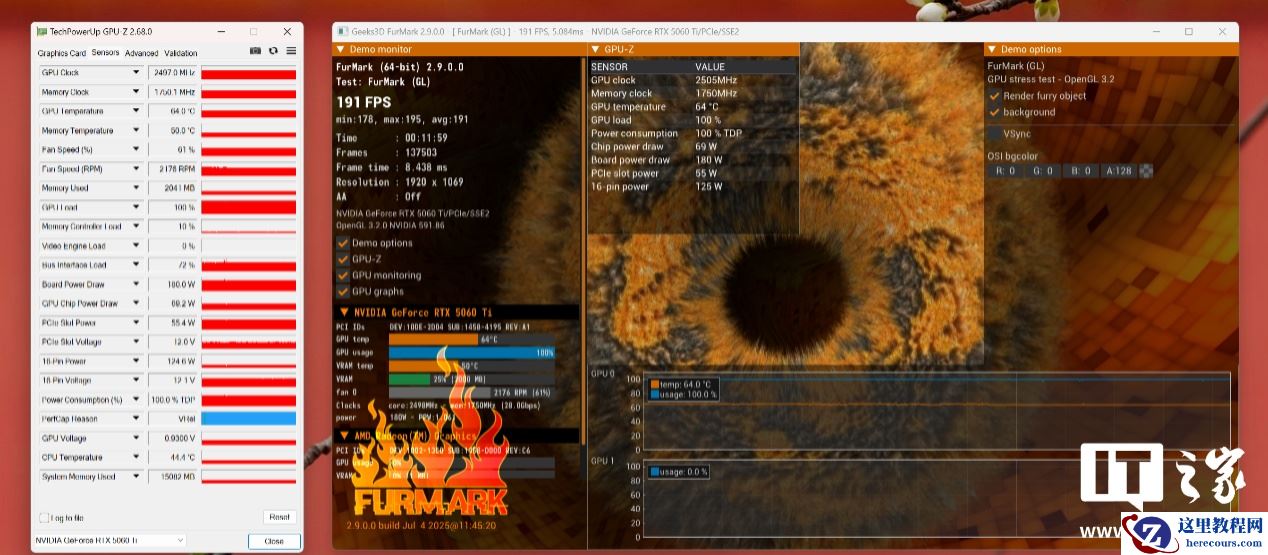The image size is (1268, 555).
Task: Click the alpha checkerboard icon beside A:128
Action: 1146,171
